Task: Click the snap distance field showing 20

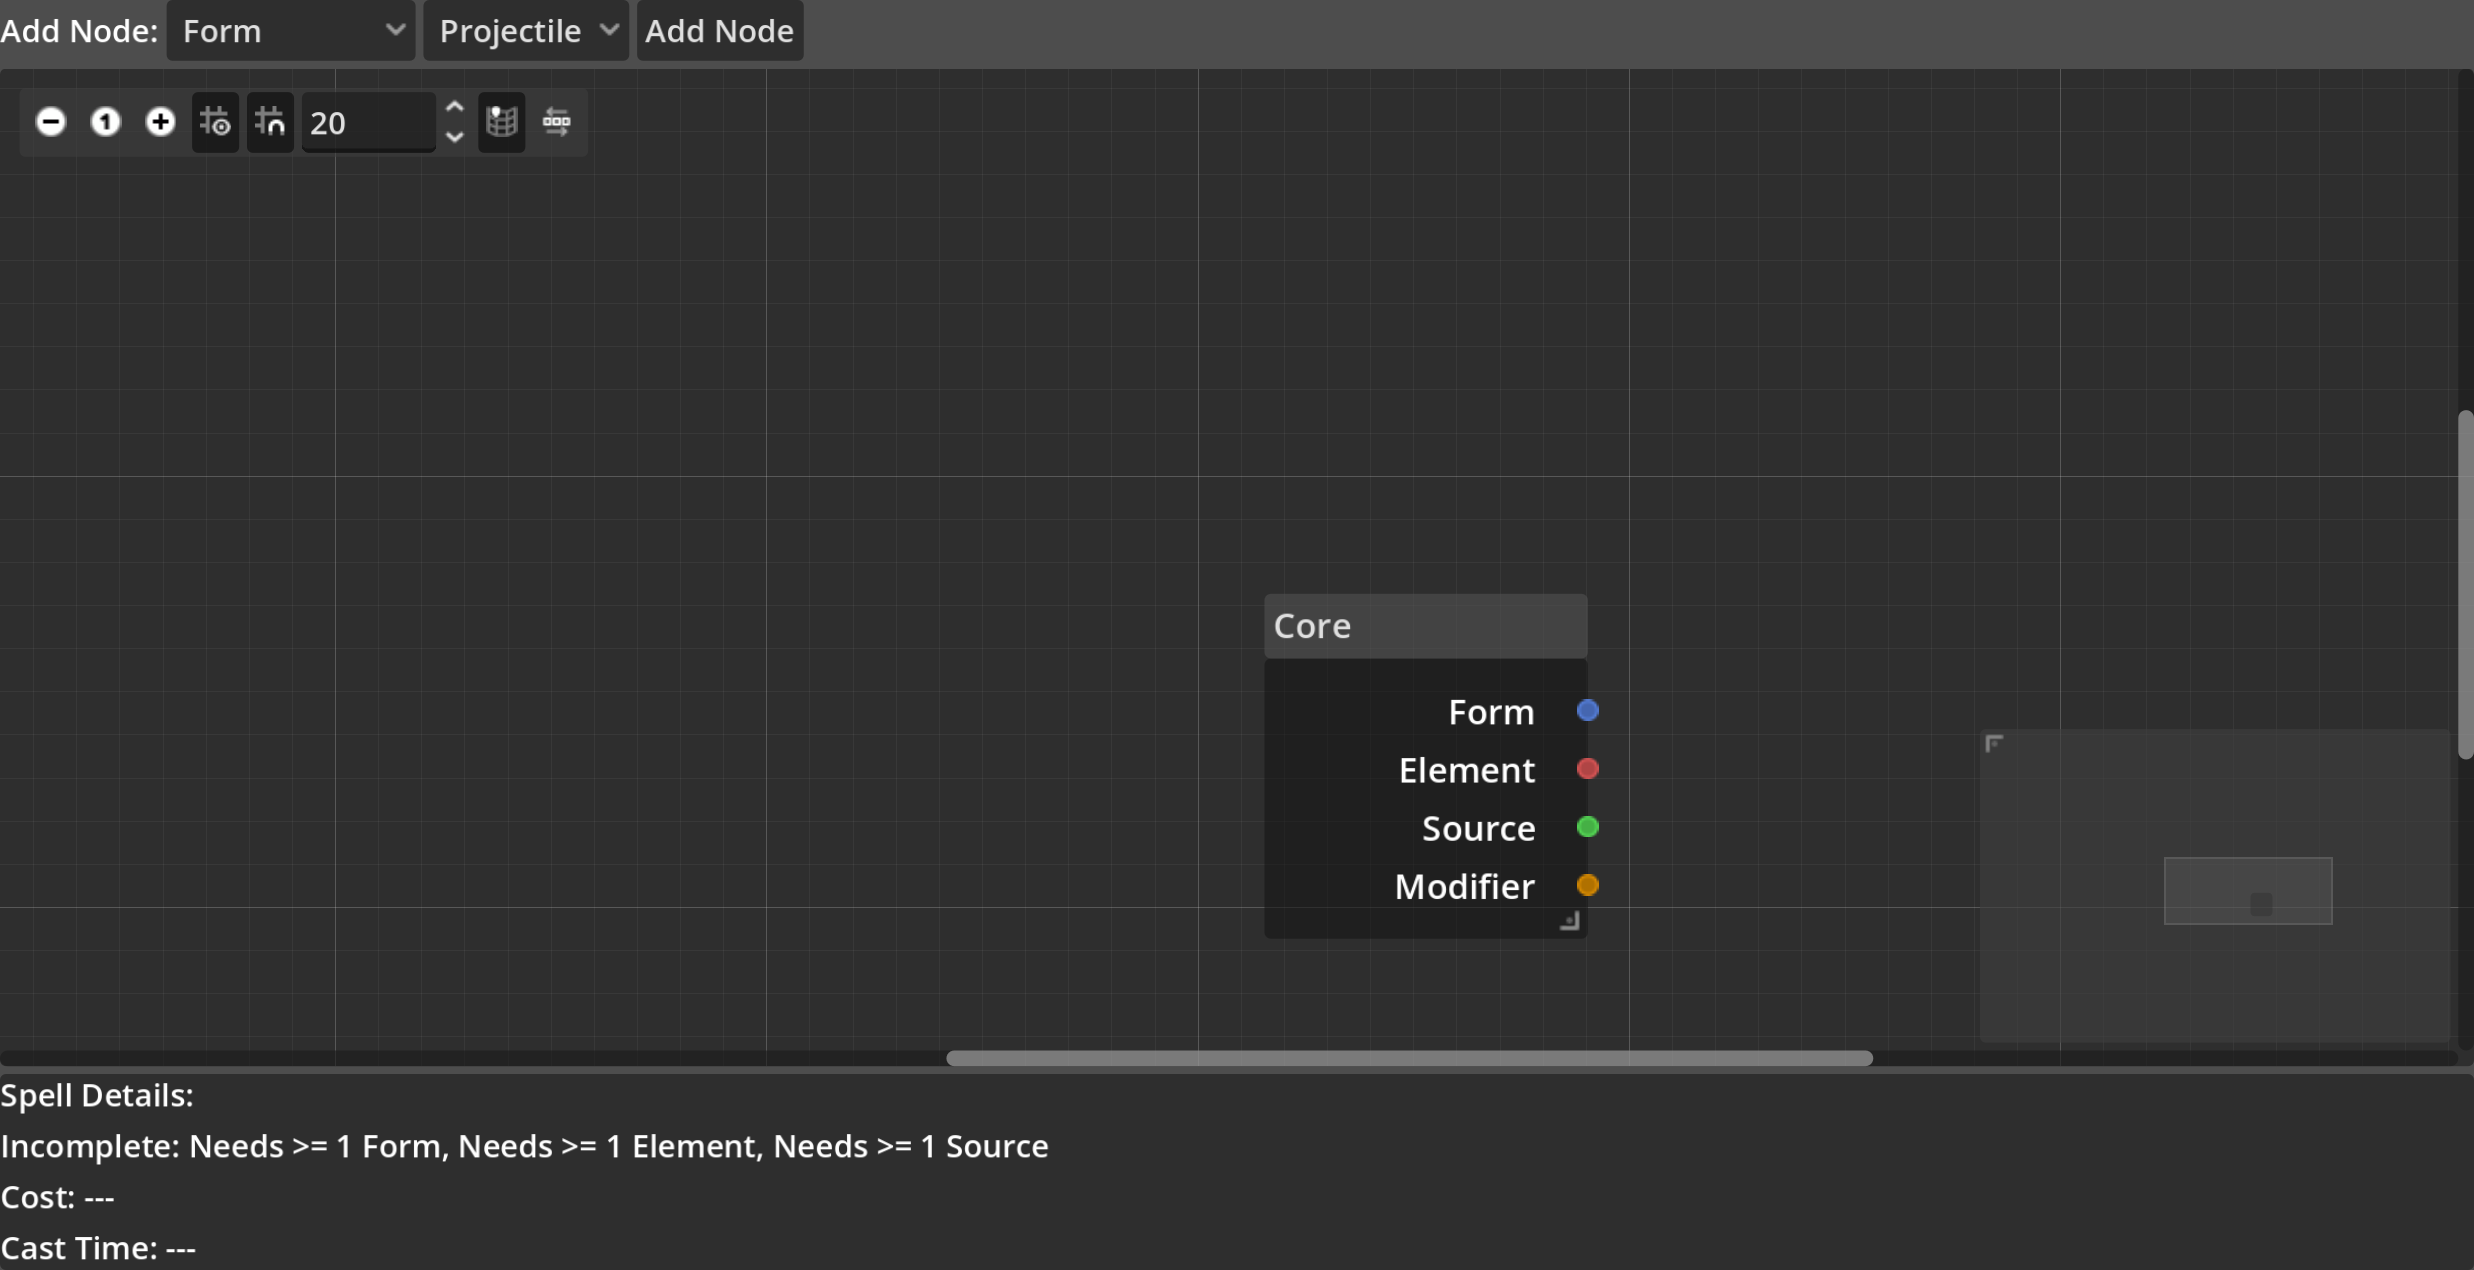Action: [x=367, y=123]
